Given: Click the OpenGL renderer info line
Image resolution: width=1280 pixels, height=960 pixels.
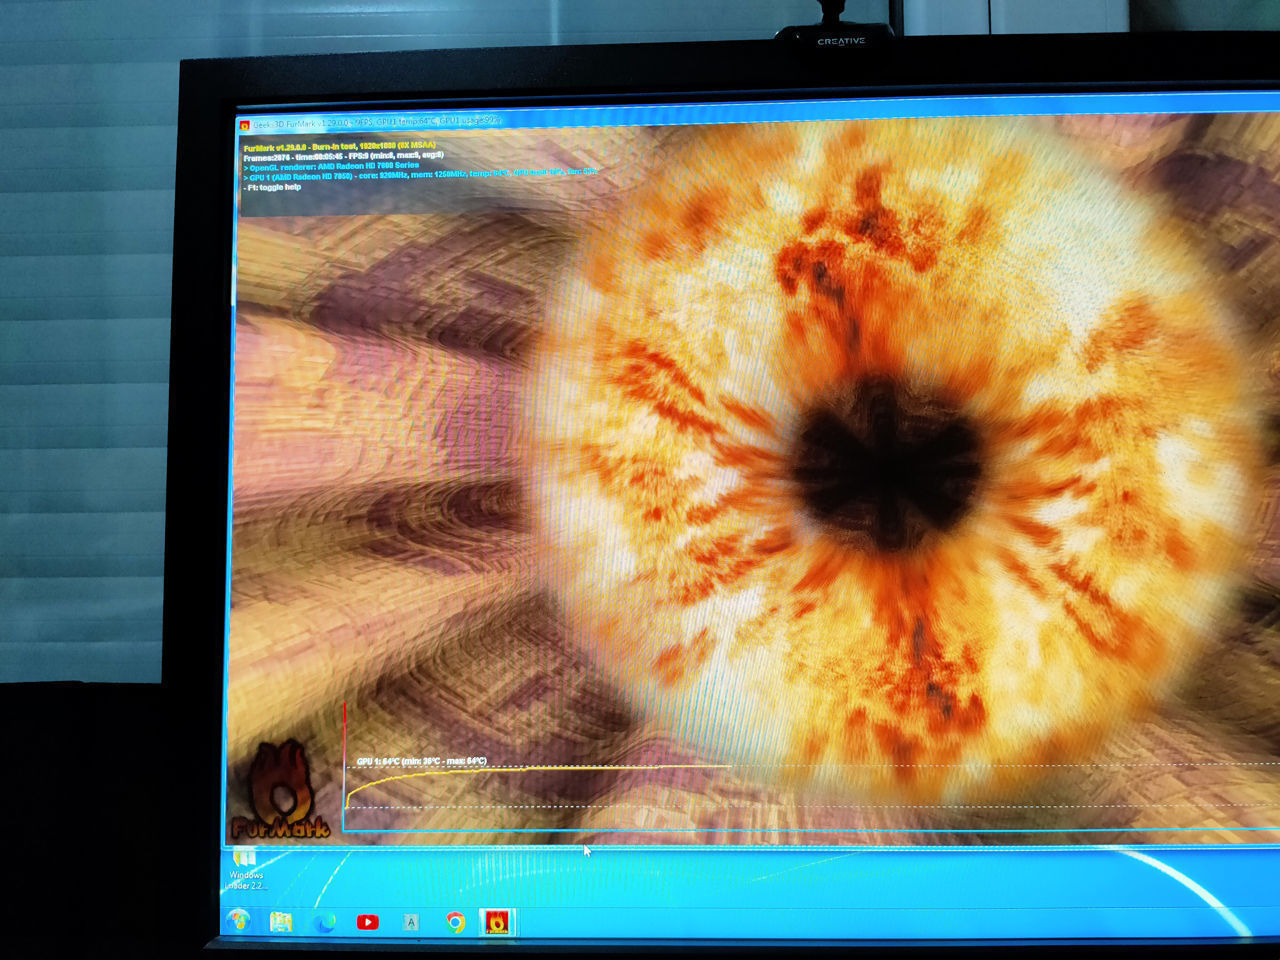Looking at the screenshot, I should click(330, 167).
